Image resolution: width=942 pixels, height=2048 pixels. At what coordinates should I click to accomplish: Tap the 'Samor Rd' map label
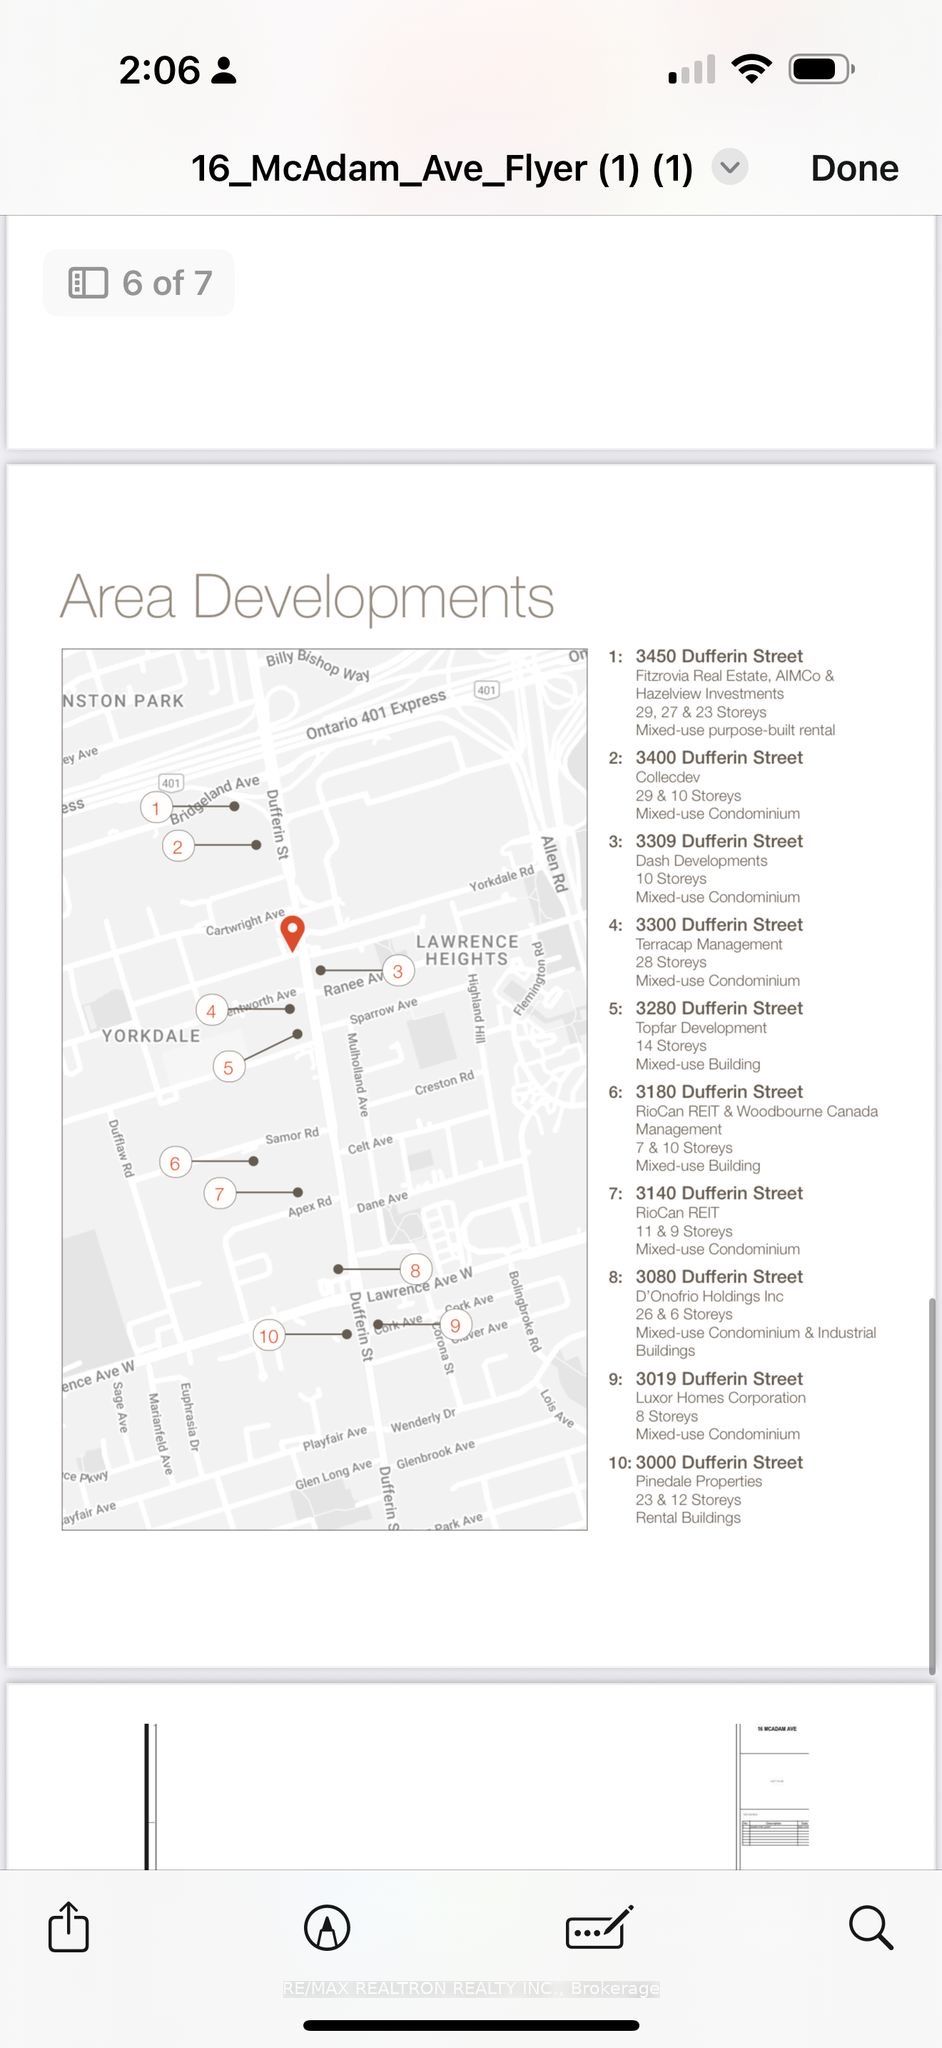[292, 1136]
